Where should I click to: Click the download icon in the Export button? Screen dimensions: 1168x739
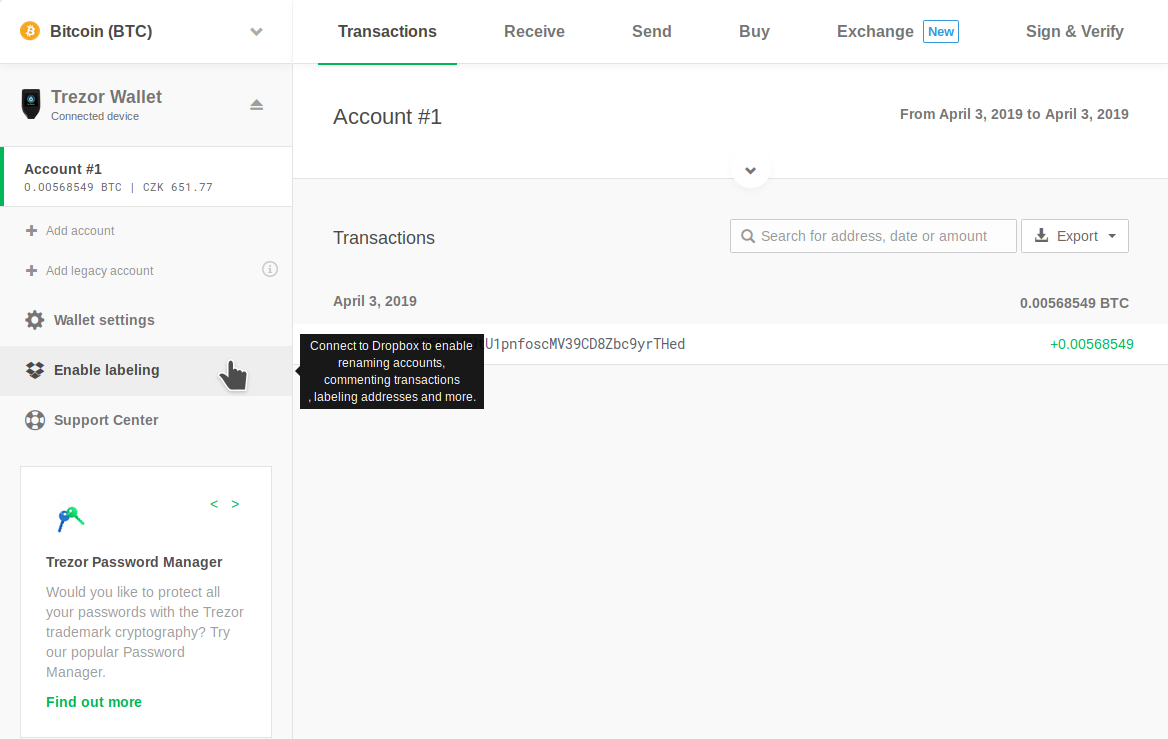point(1041,235)
